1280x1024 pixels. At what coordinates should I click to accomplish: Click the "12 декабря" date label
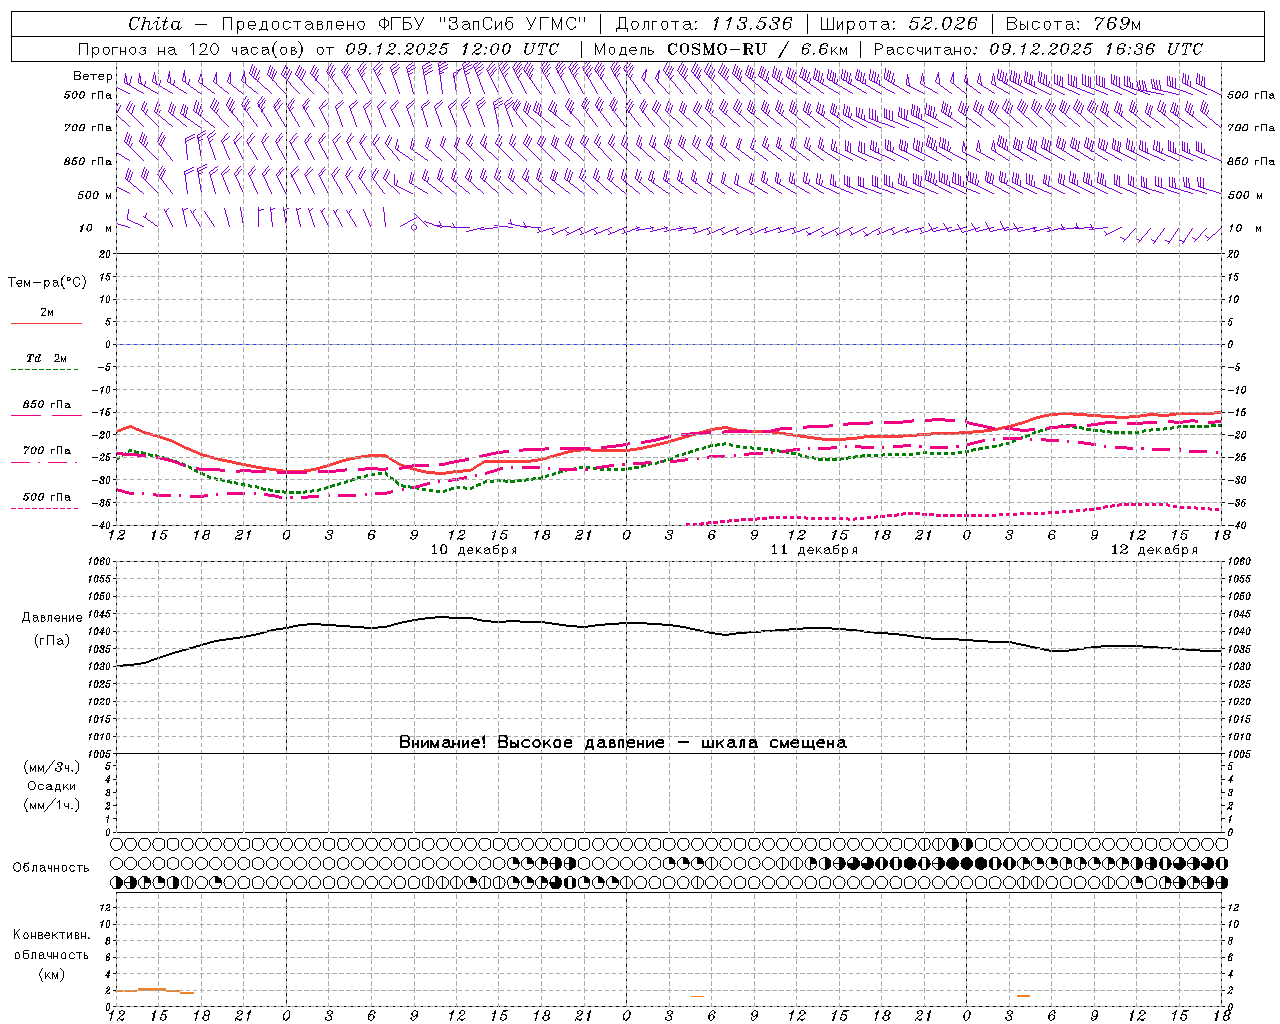click(x=1154, y=550)
